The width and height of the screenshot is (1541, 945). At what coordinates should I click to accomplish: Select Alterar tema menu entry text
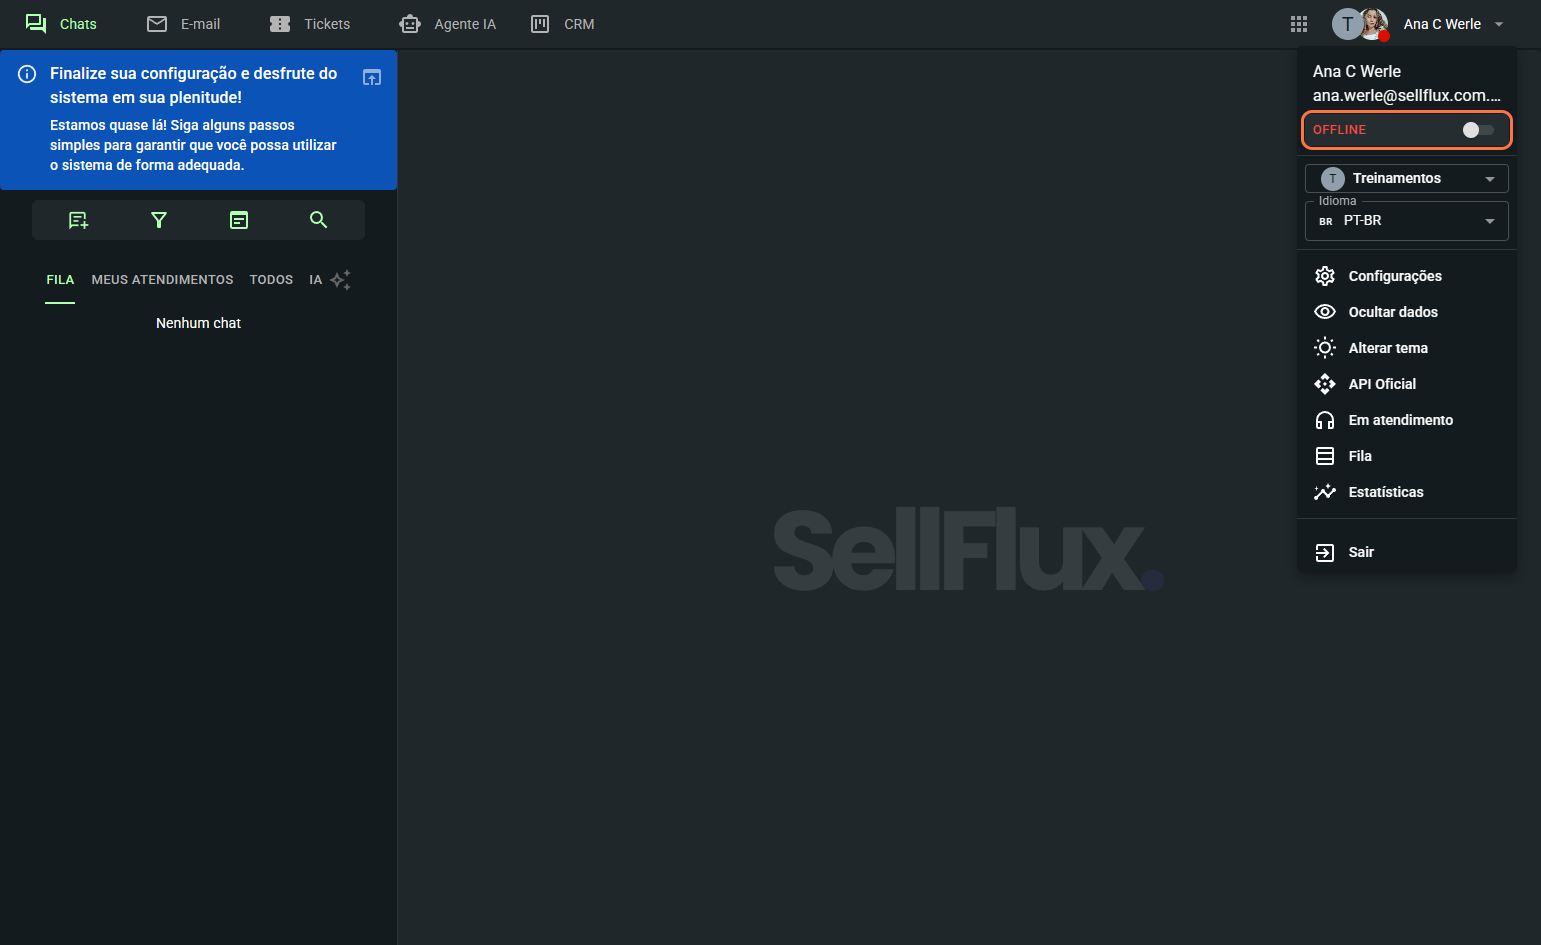click(x=1388, y=348)
